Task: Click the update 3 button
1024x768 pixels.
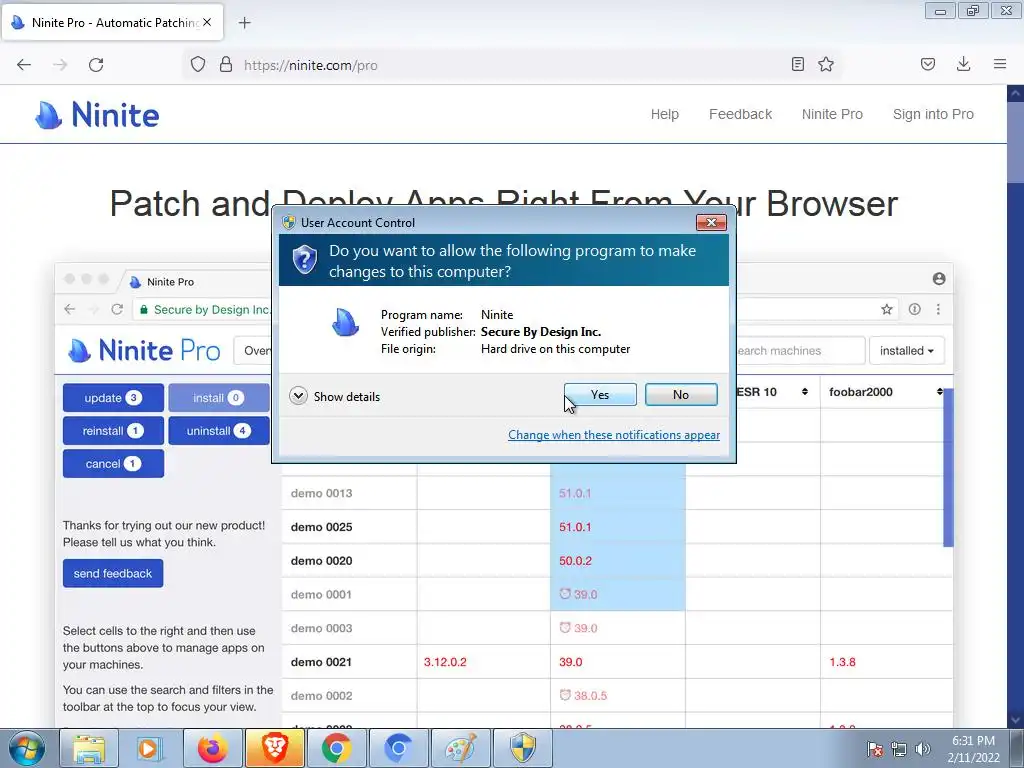Action: tap(113, 398)
